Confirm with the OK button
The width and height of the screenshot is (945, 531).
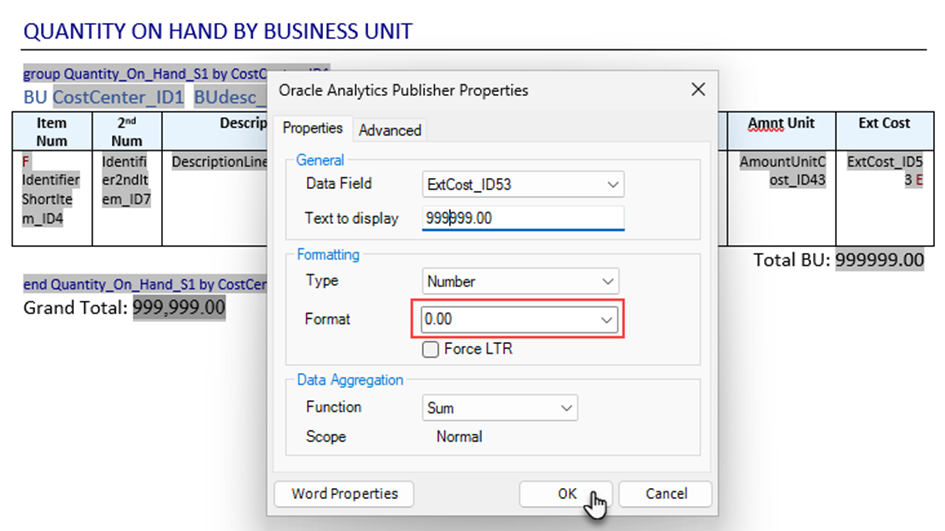pos(566,494)
